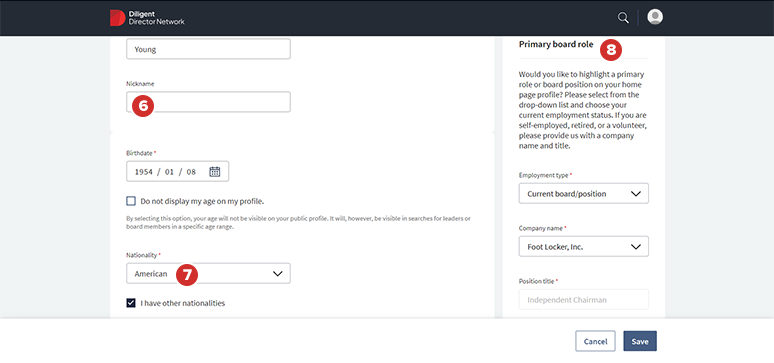Click the red step 8 marker
The image size is (774, 363).
point(611,50)
